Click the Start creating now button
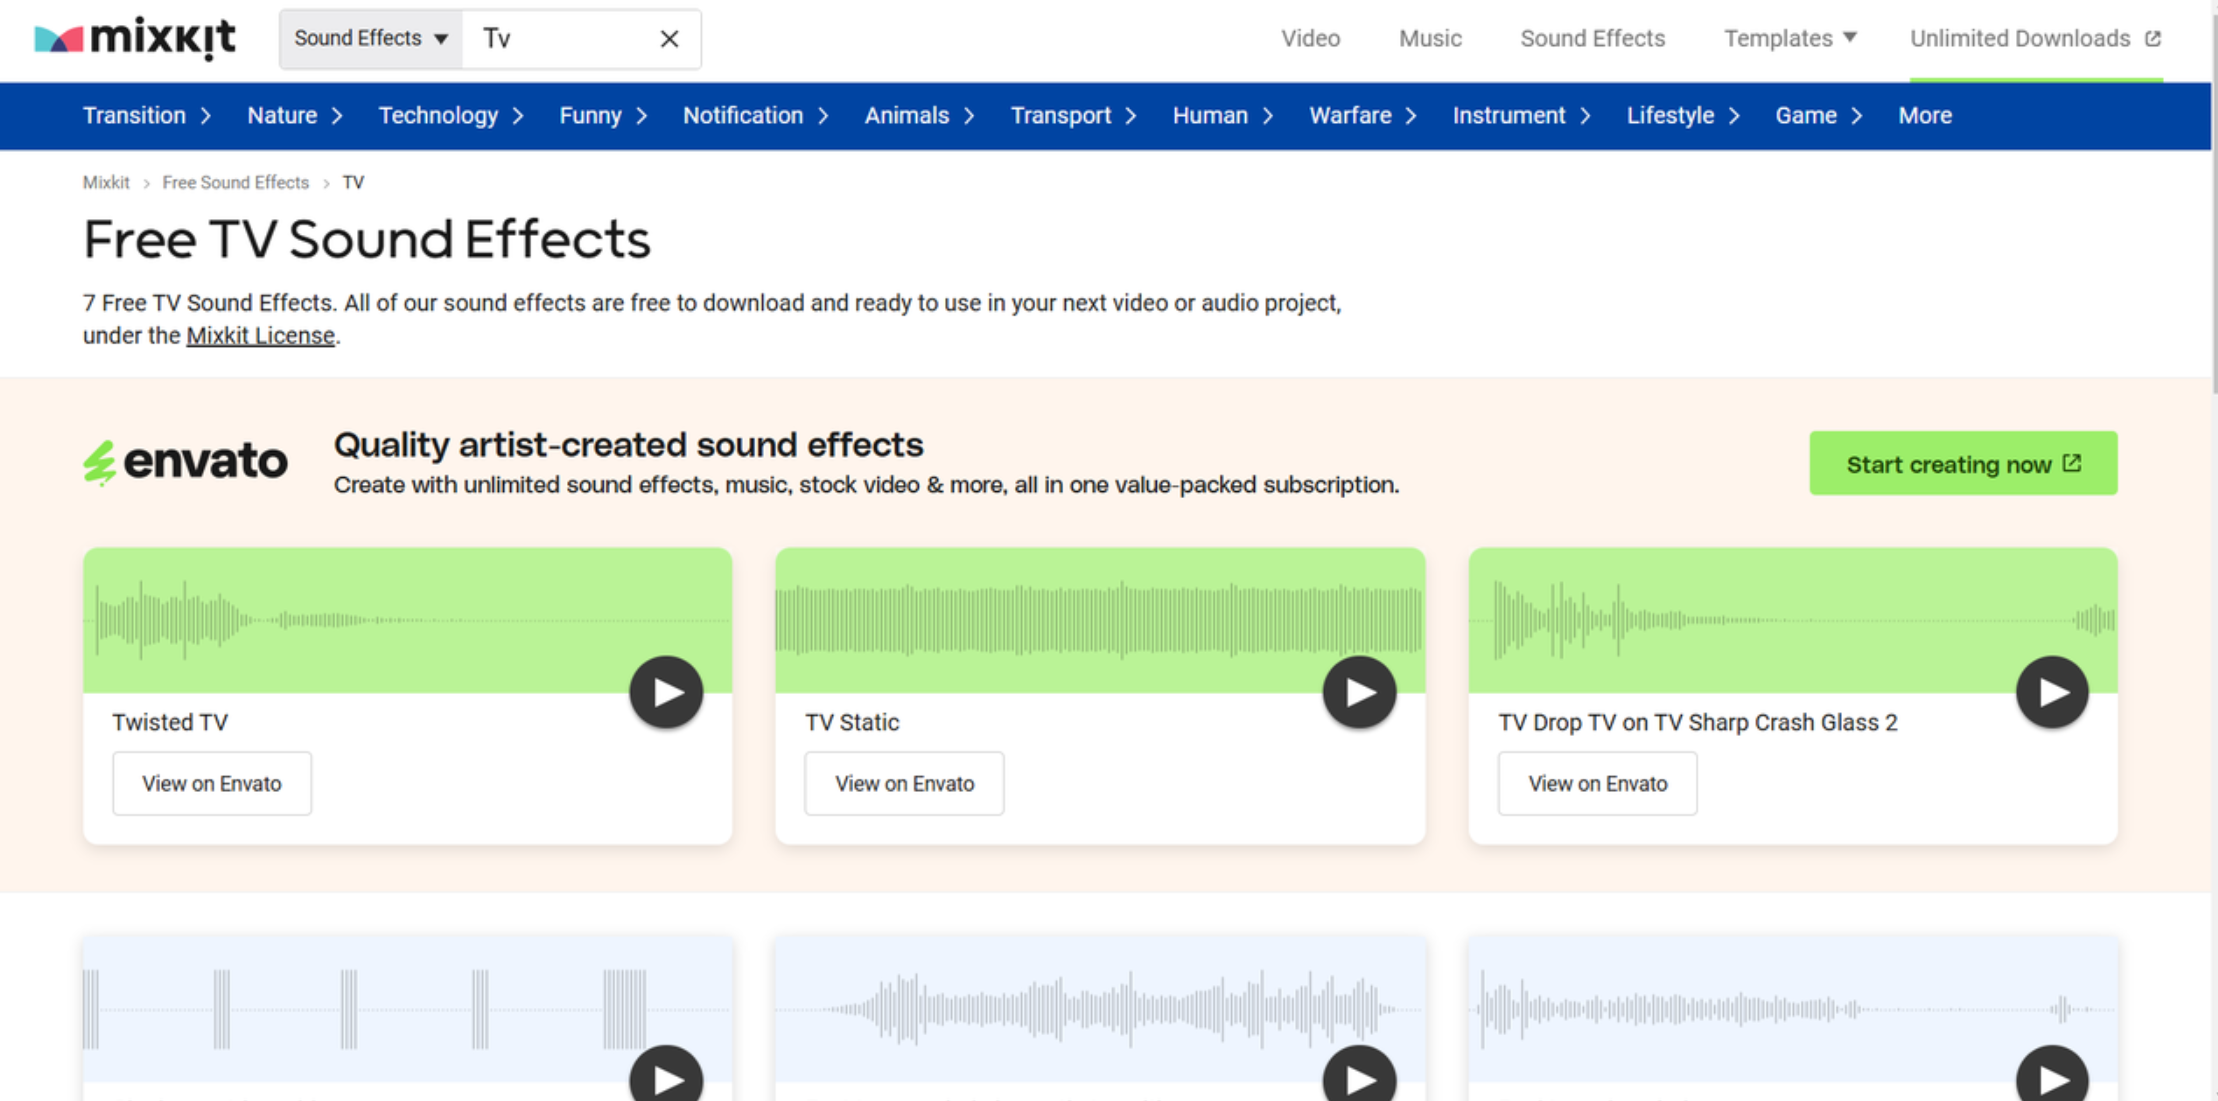2218x1101 pixels. click(x=1962, y=463)
